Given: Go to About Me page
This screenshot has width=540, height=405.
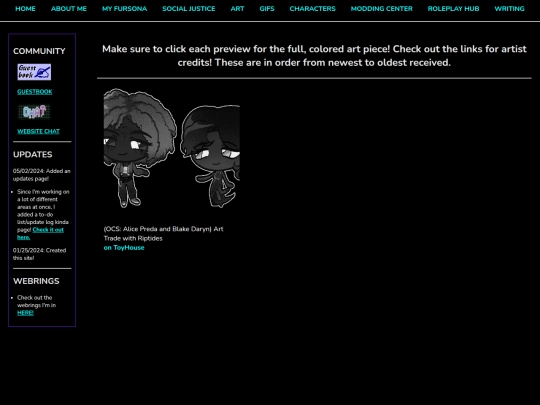Looking at the screenshot, I should (69, 9).
